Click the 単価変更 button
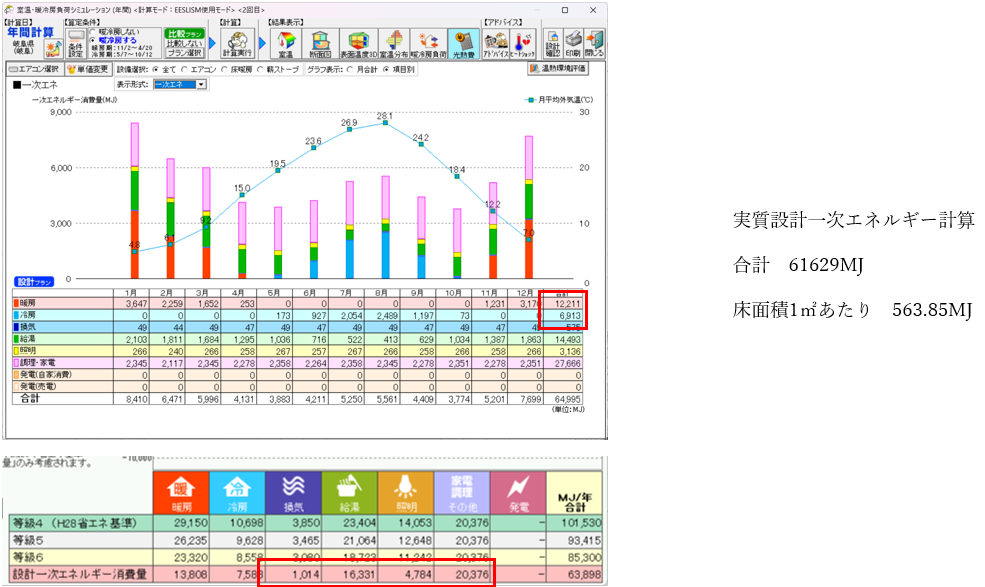This screenshot has height=587, width=985. click(88, 69)
